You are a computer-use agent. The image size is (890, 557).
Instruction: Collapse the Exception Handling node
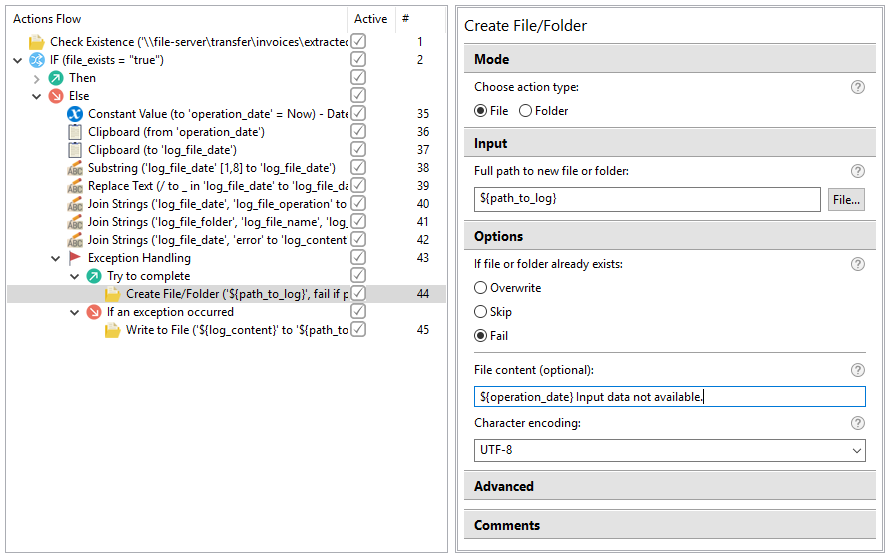point(56,259)
